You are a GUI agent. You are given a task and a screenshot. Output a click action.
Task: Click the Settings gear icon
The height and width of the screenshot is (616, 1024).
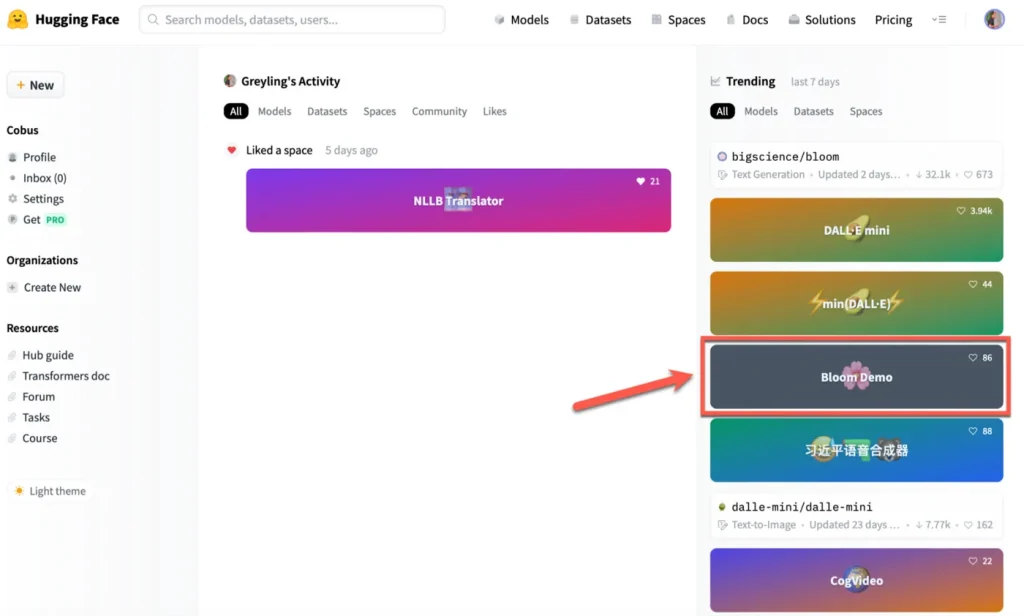pyautogui.click(x=12, y=199)
